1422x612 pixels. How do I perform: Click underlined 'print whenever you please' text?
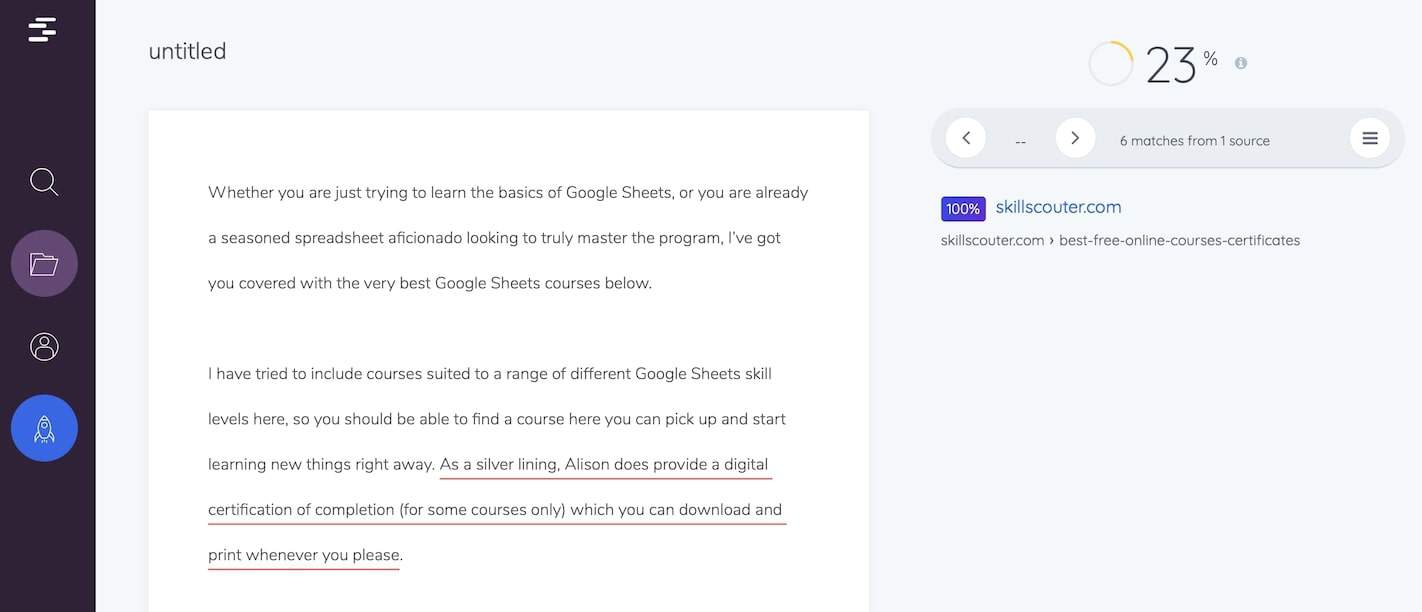[x=305, y=555]
